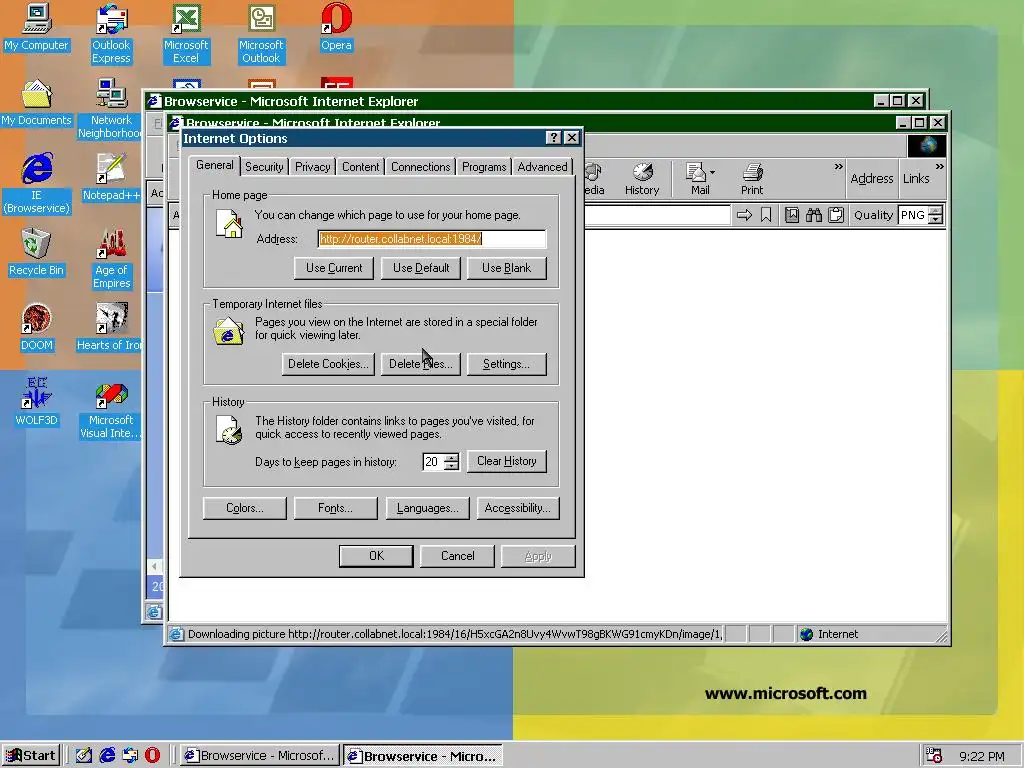Click the task scheduler tray icon
The height and width of the screenshot is (768, 1024).
click(934, 756)
